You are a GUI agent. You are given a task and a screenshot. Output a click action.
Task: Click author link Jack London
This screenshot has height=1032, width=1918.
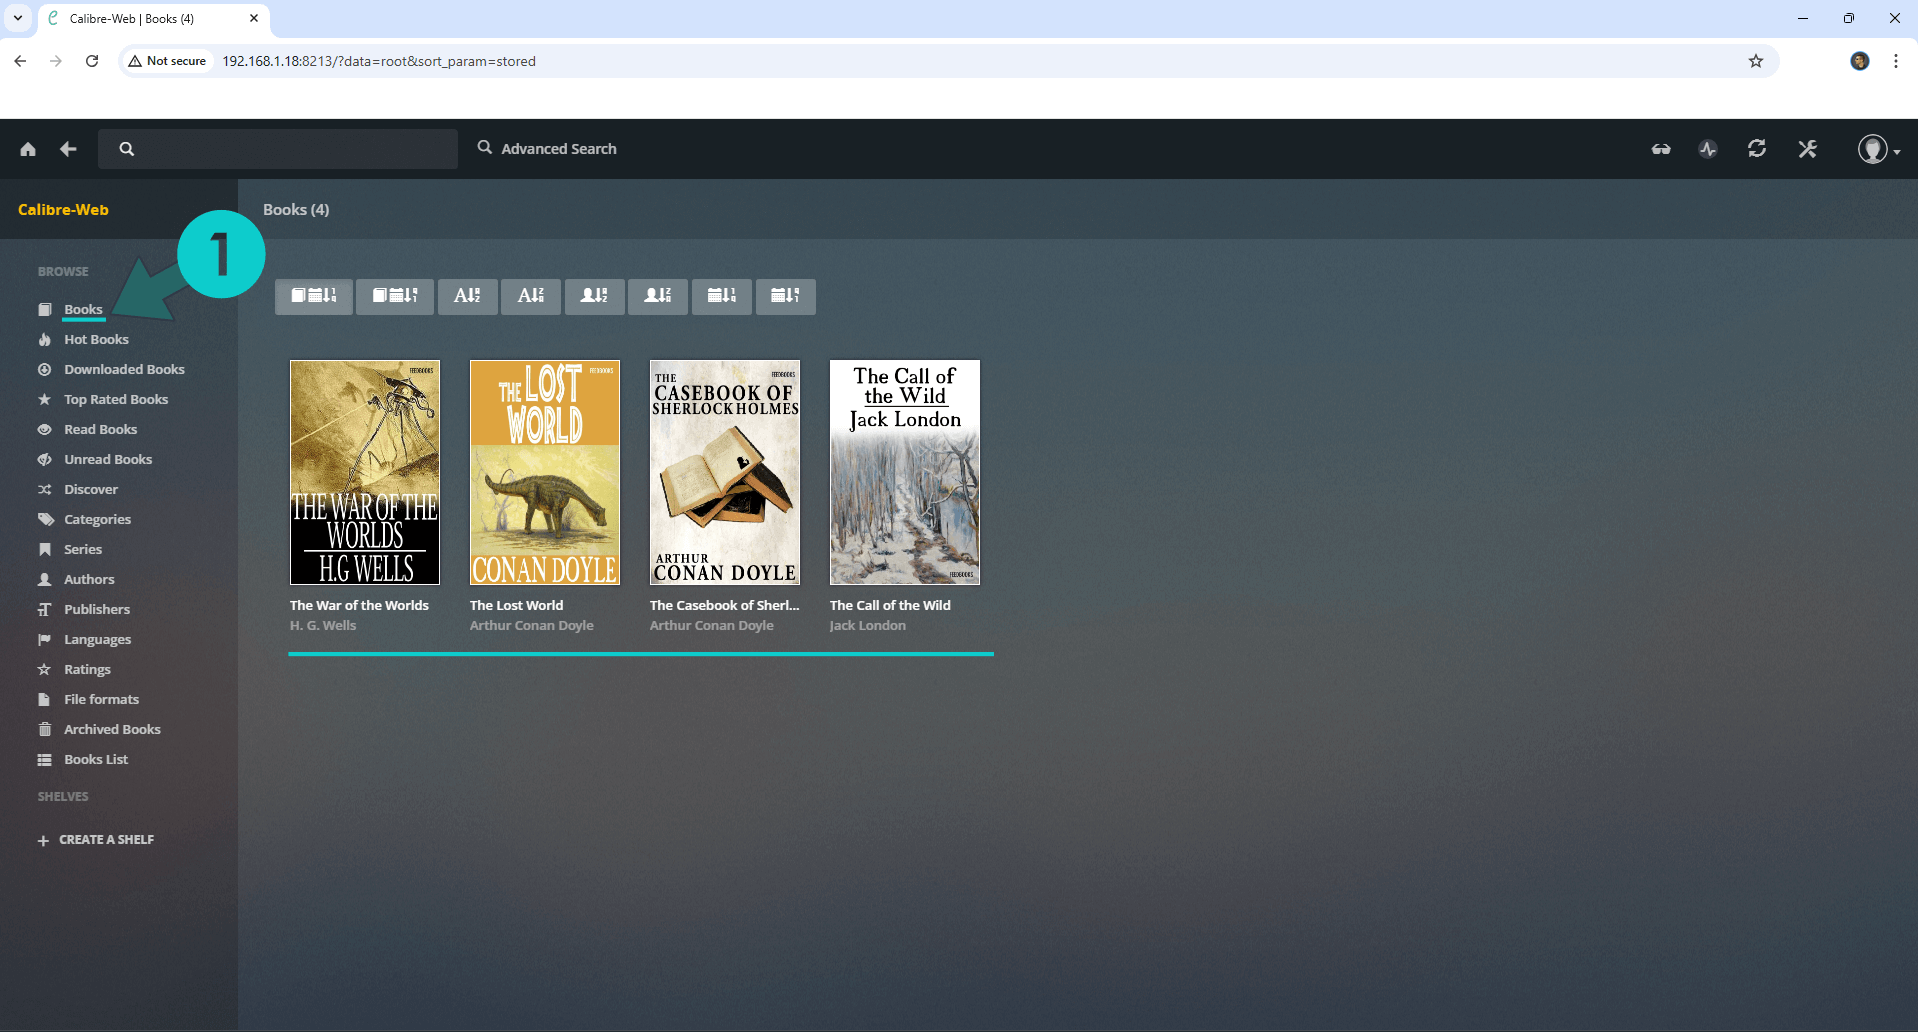click(x=868, y=625)
